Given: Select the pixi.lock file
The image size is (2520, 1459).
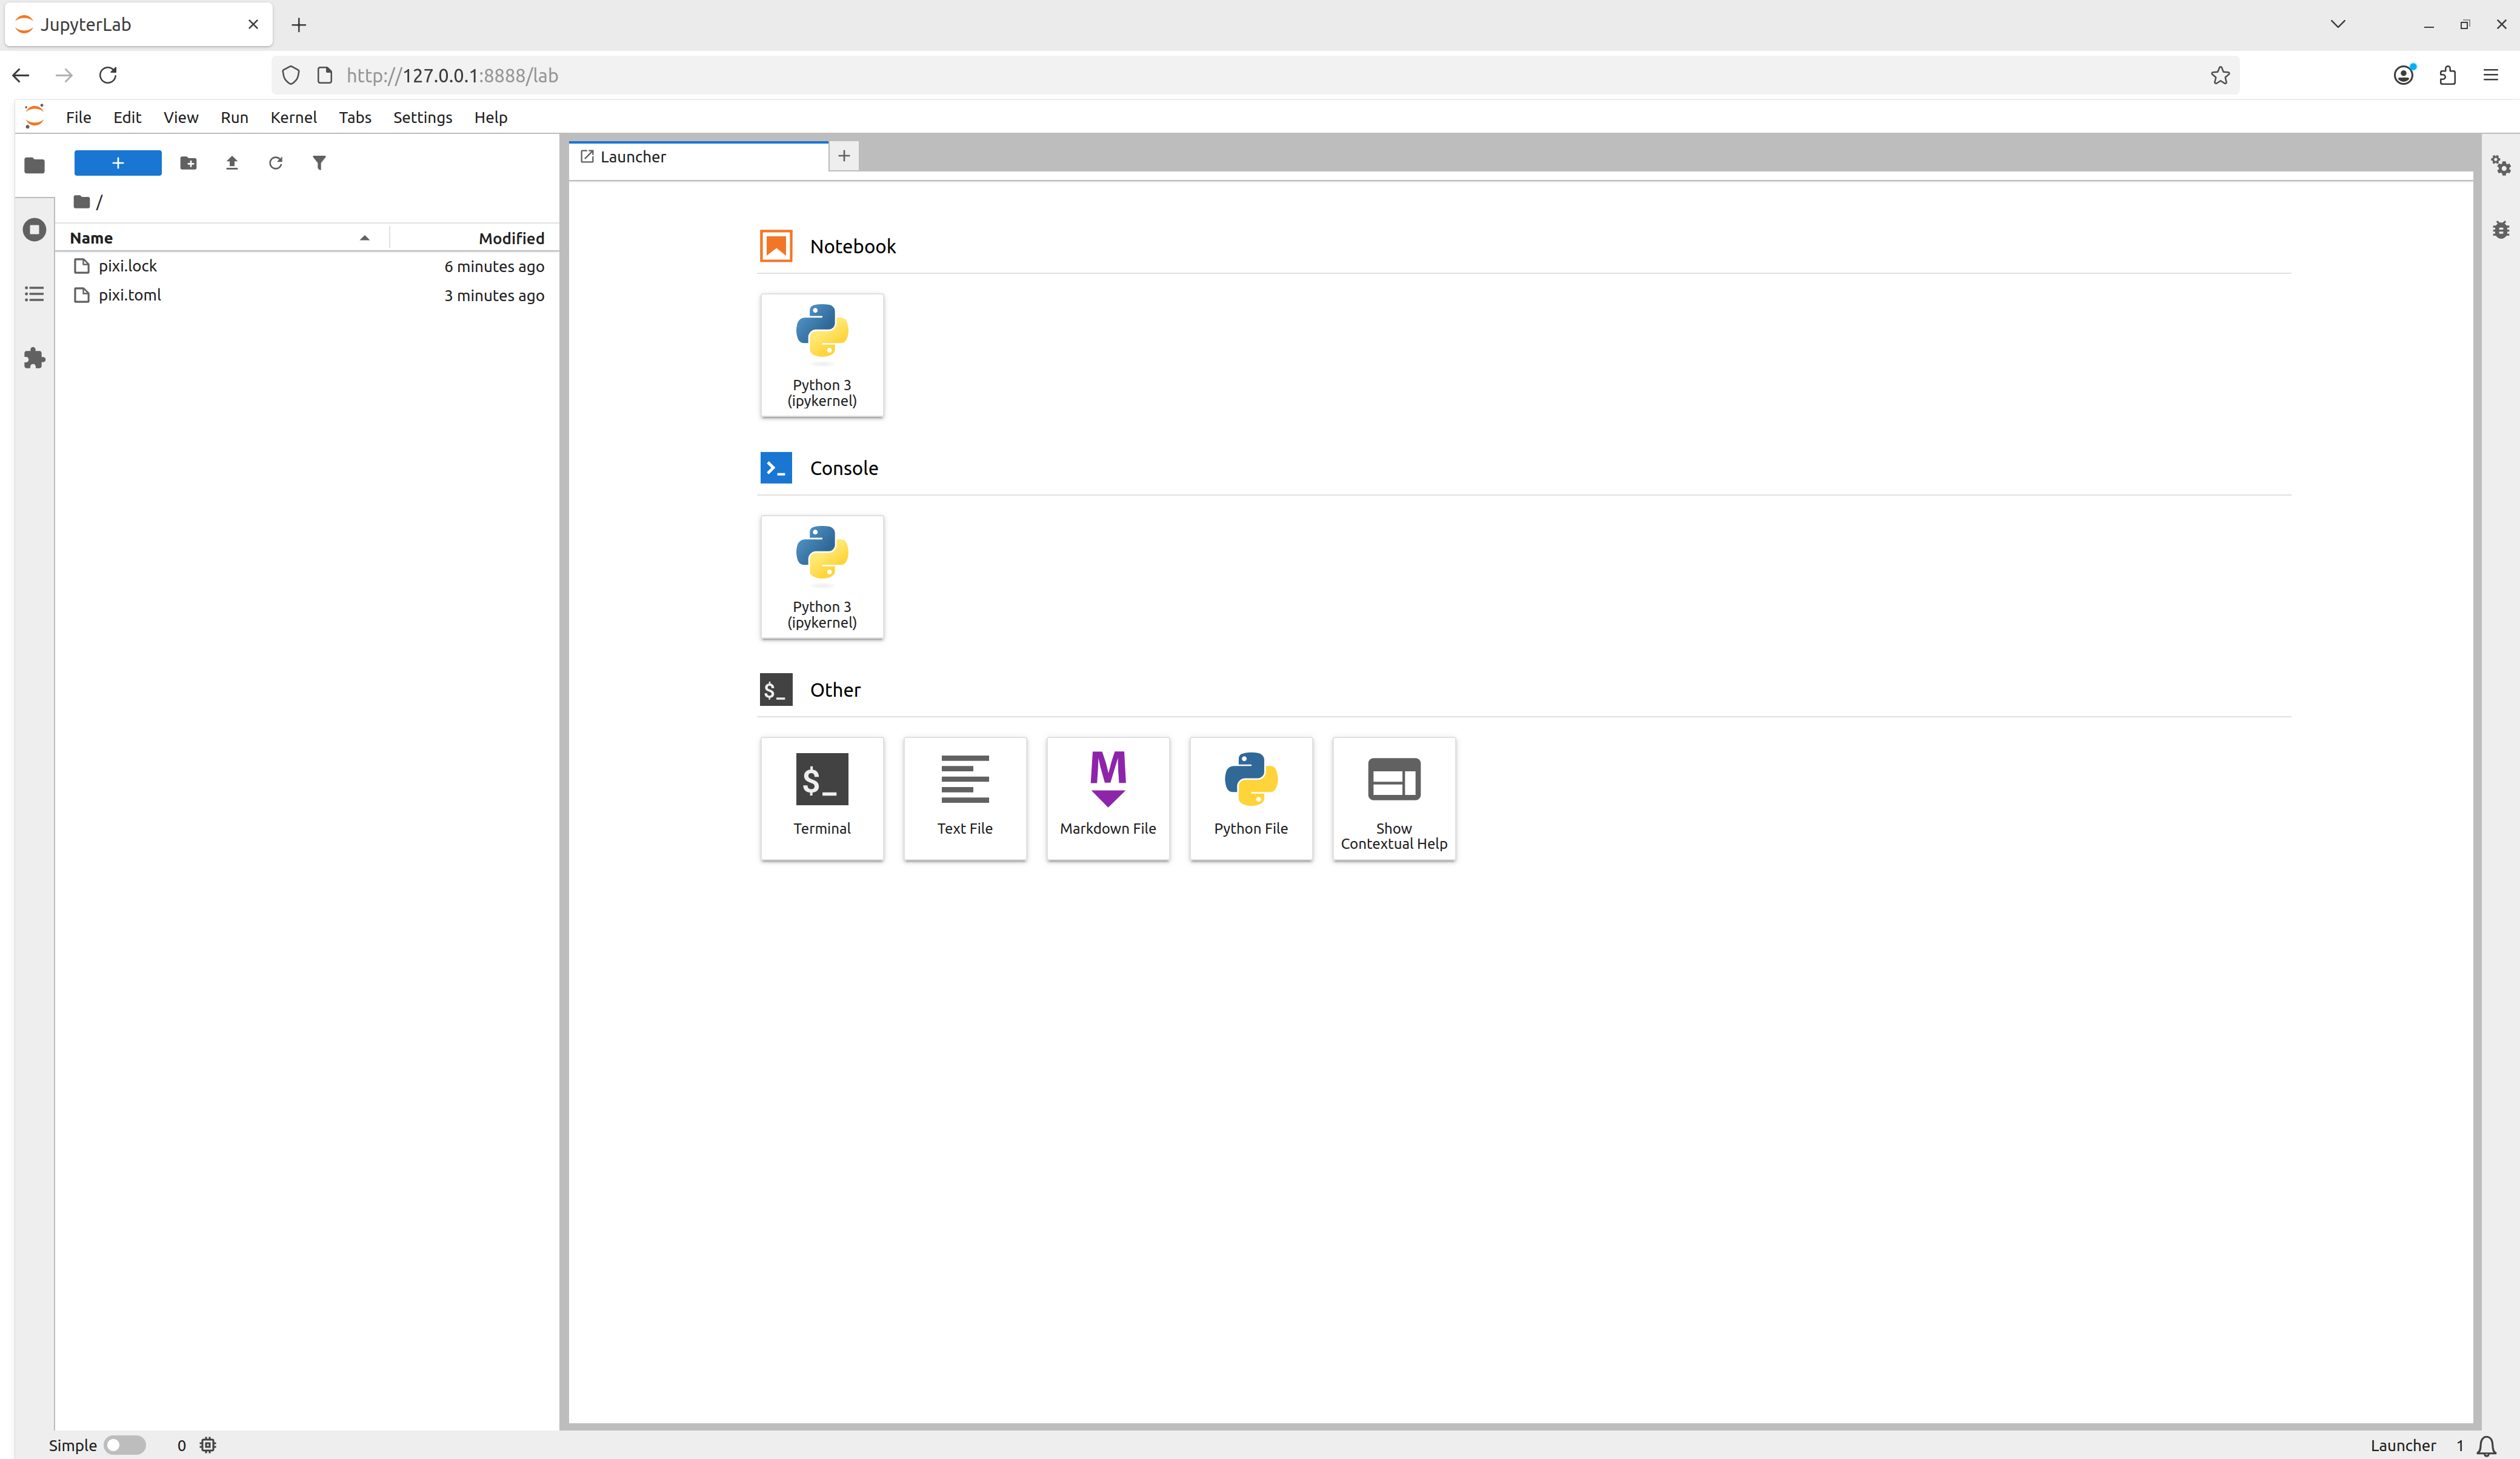Looking at the screenshot, I should [x=308, y=266].
